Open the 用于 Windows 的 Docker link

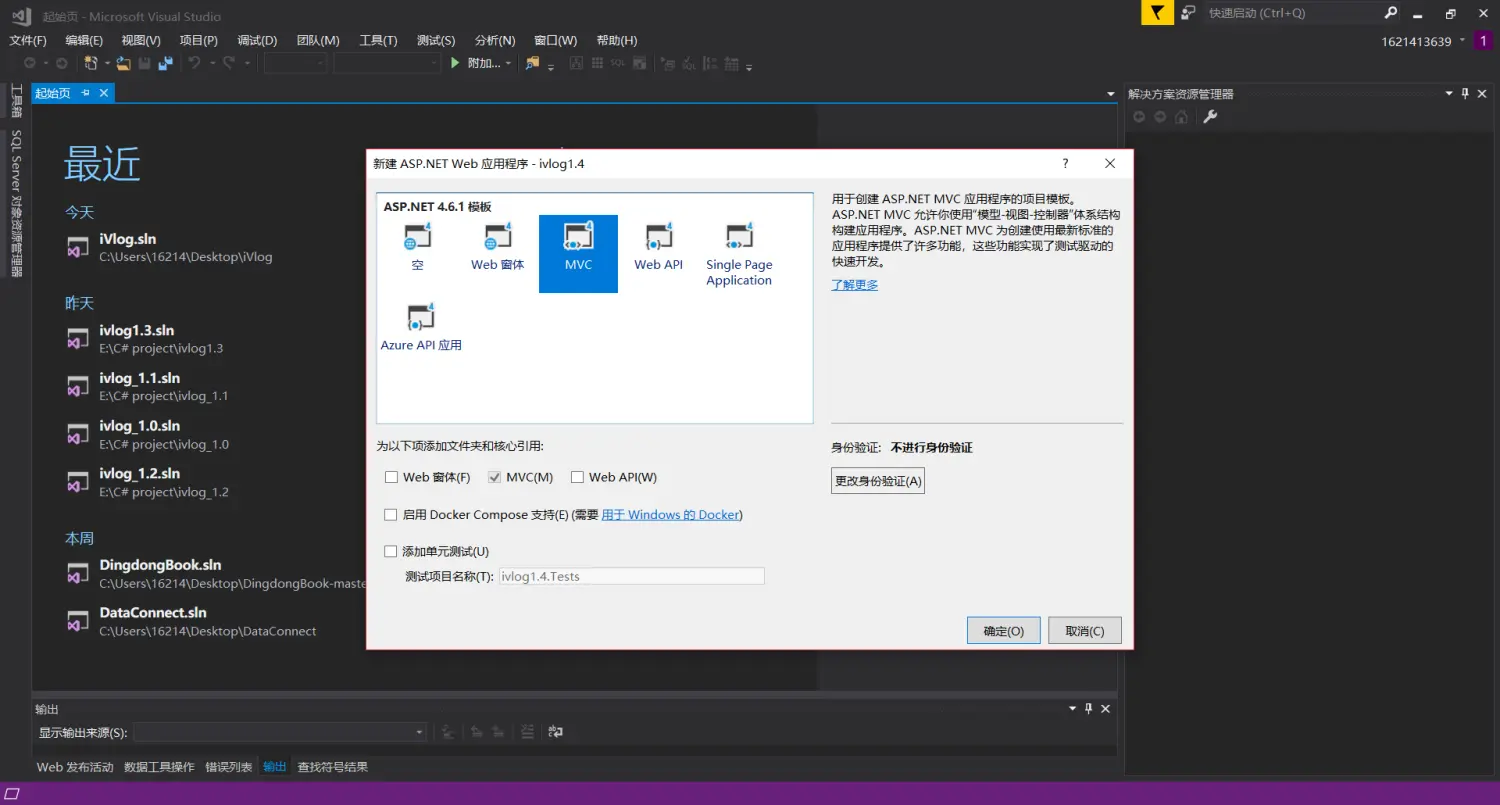point(671,515)
